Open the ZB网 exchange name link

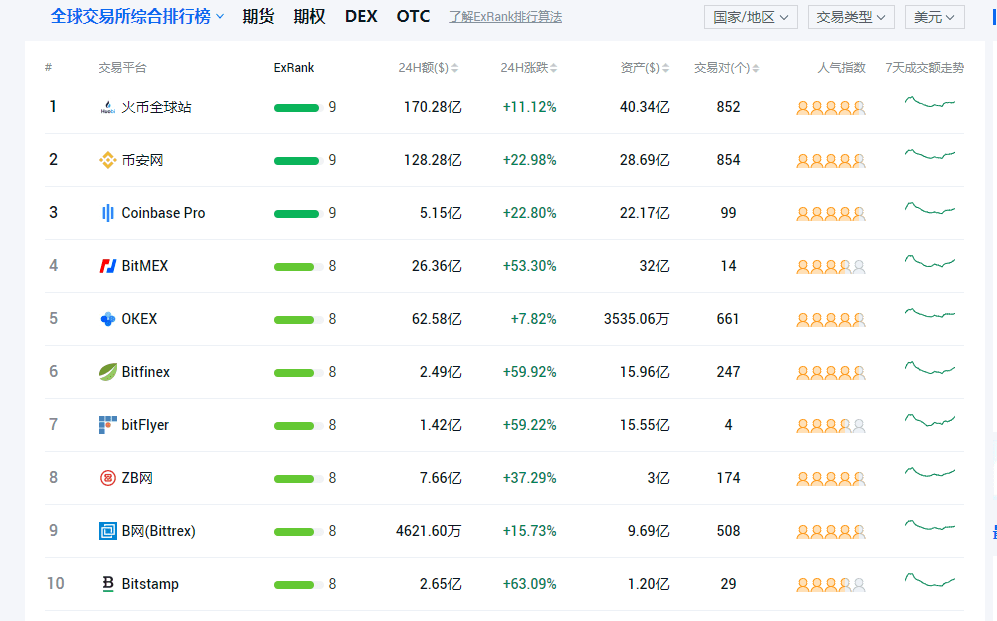tap(137, 478)
